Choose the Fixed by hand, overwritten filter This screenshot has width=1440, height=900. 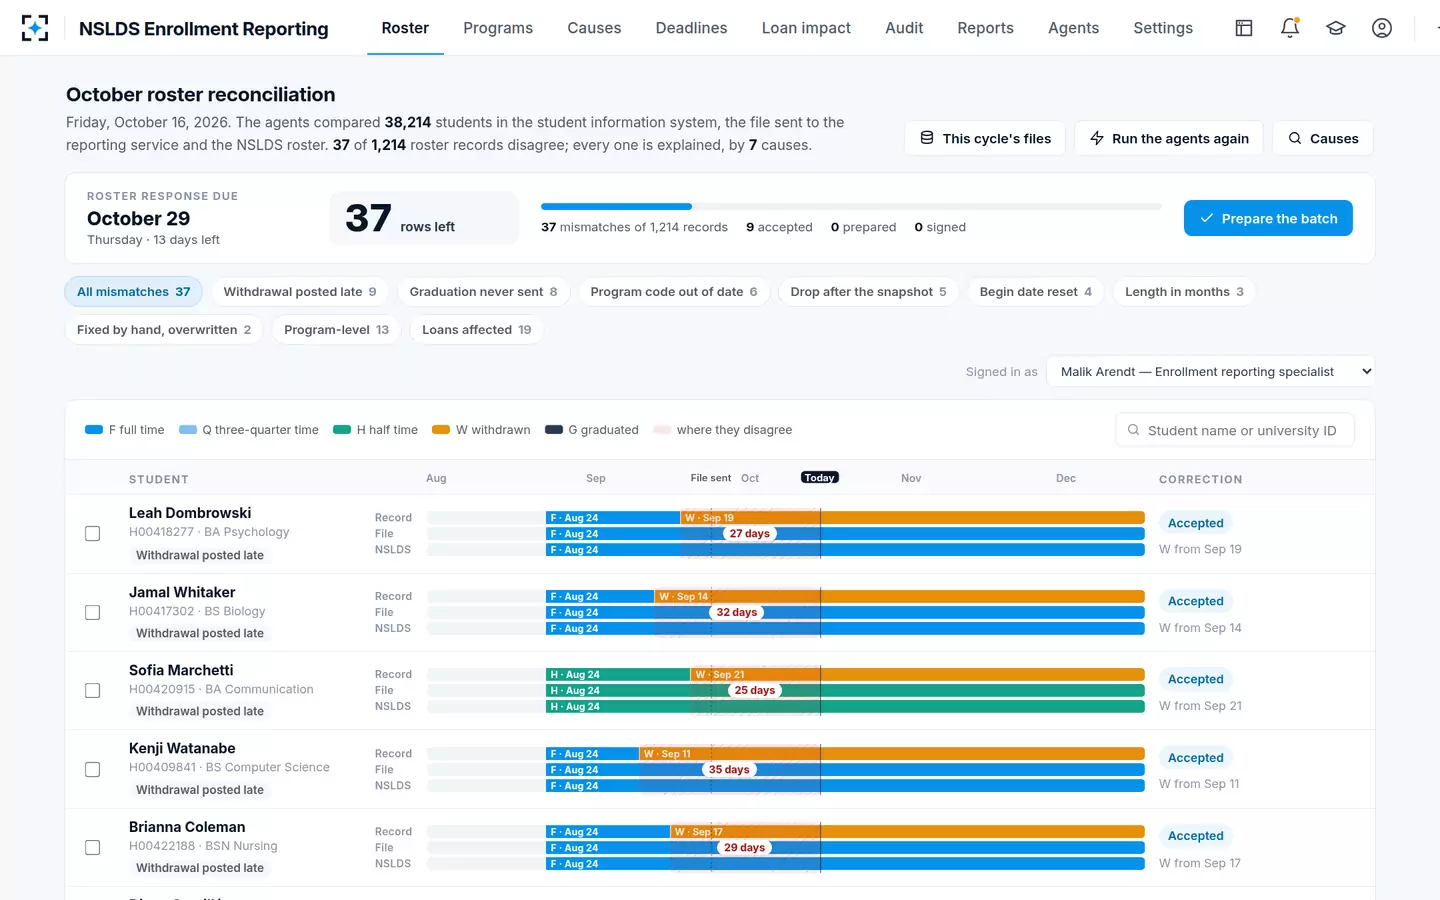point(164,330)
